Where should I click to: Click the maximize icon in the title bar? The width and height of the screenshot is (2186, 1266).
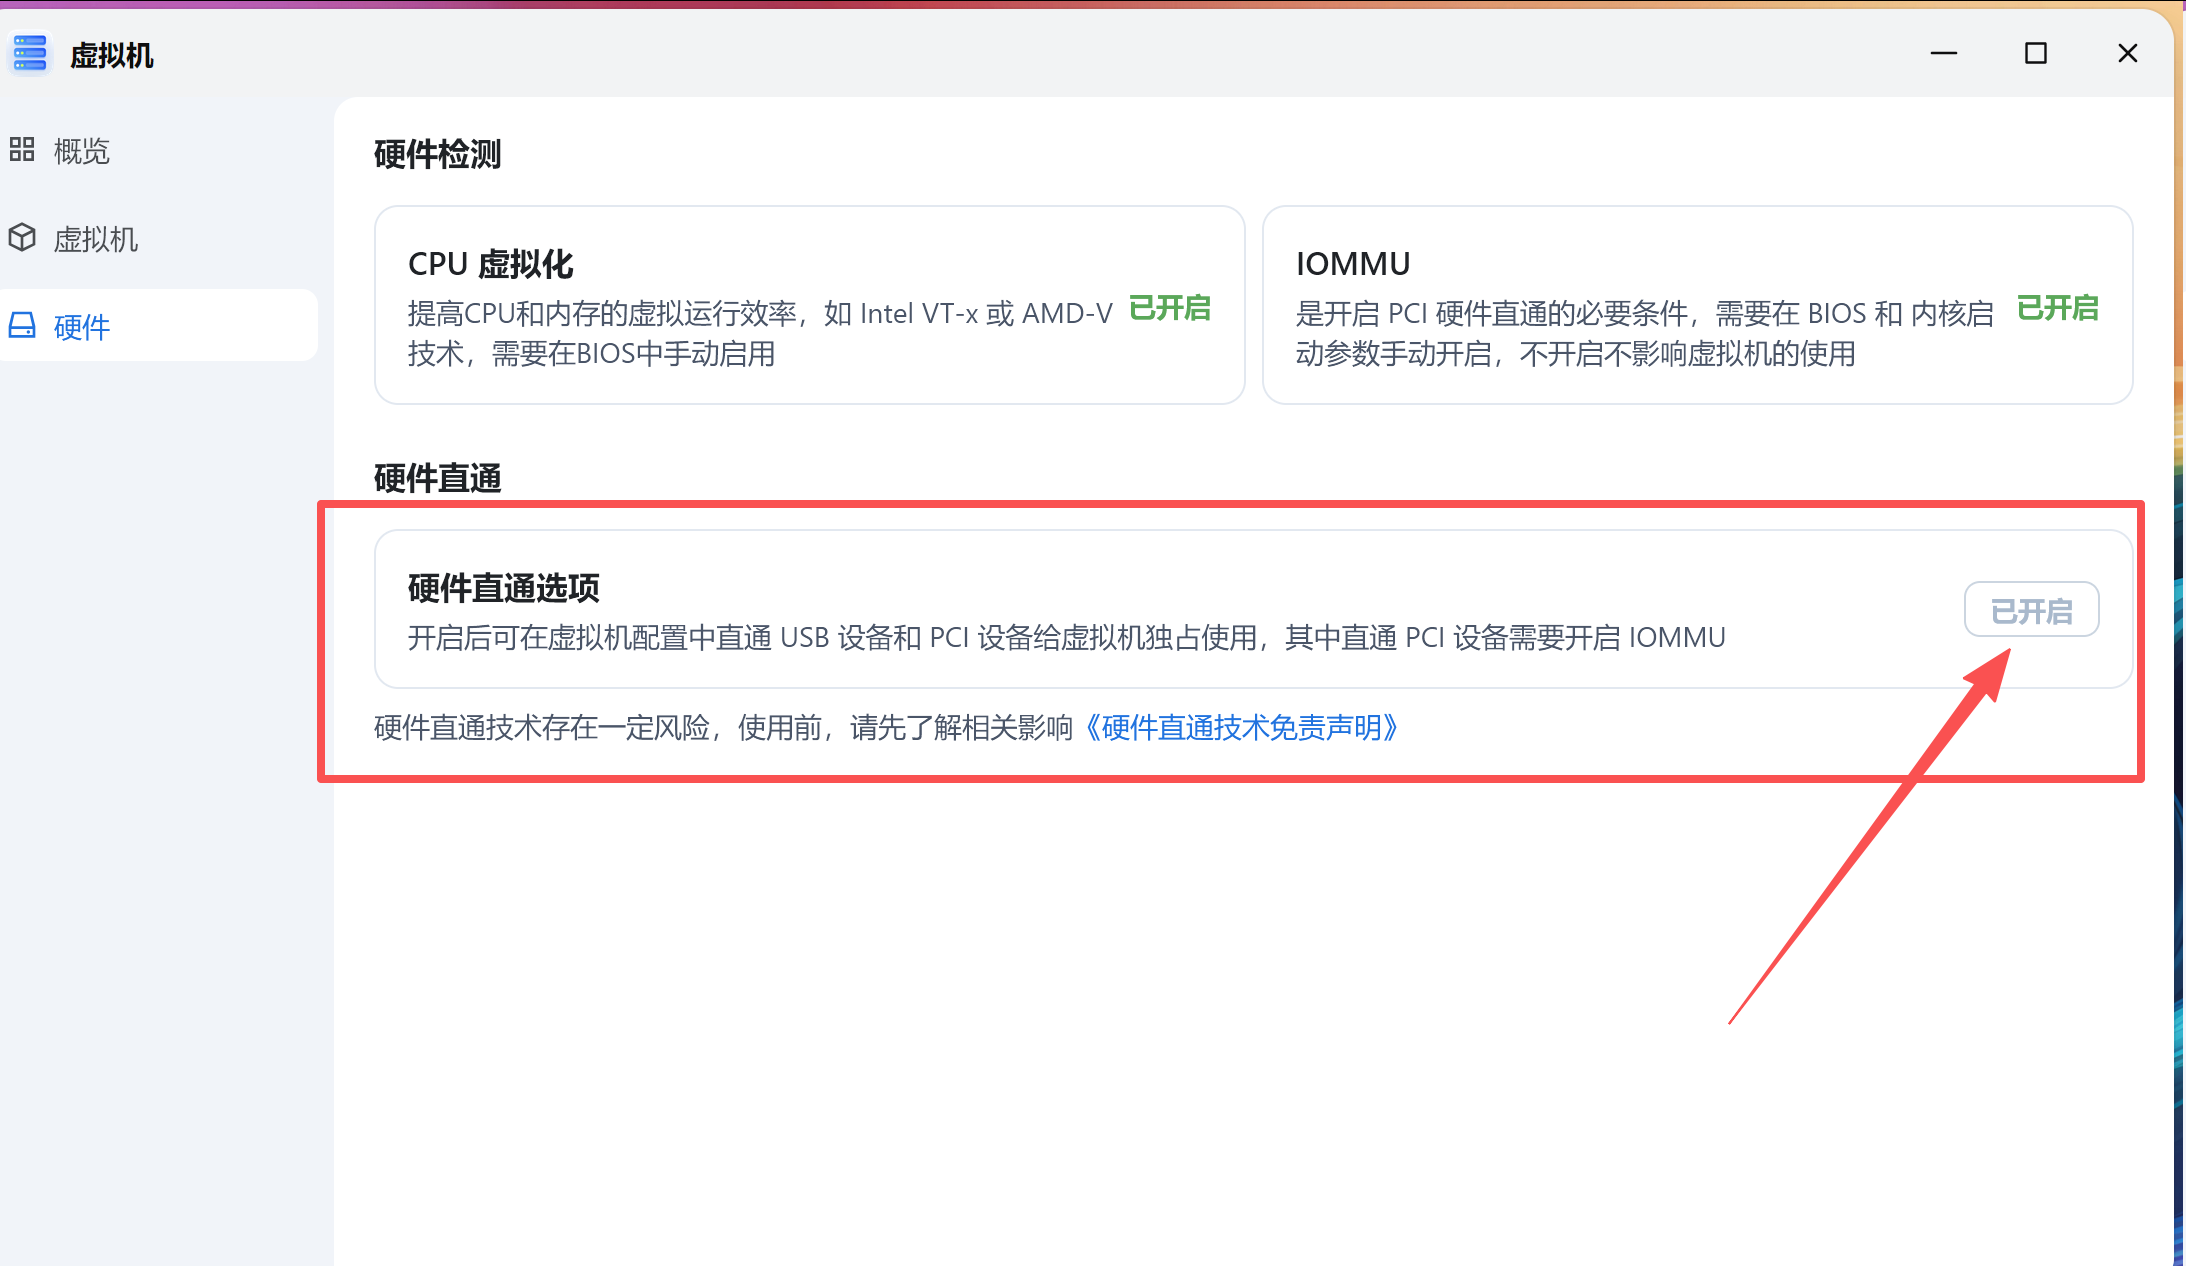click(x=2036, y=53)
